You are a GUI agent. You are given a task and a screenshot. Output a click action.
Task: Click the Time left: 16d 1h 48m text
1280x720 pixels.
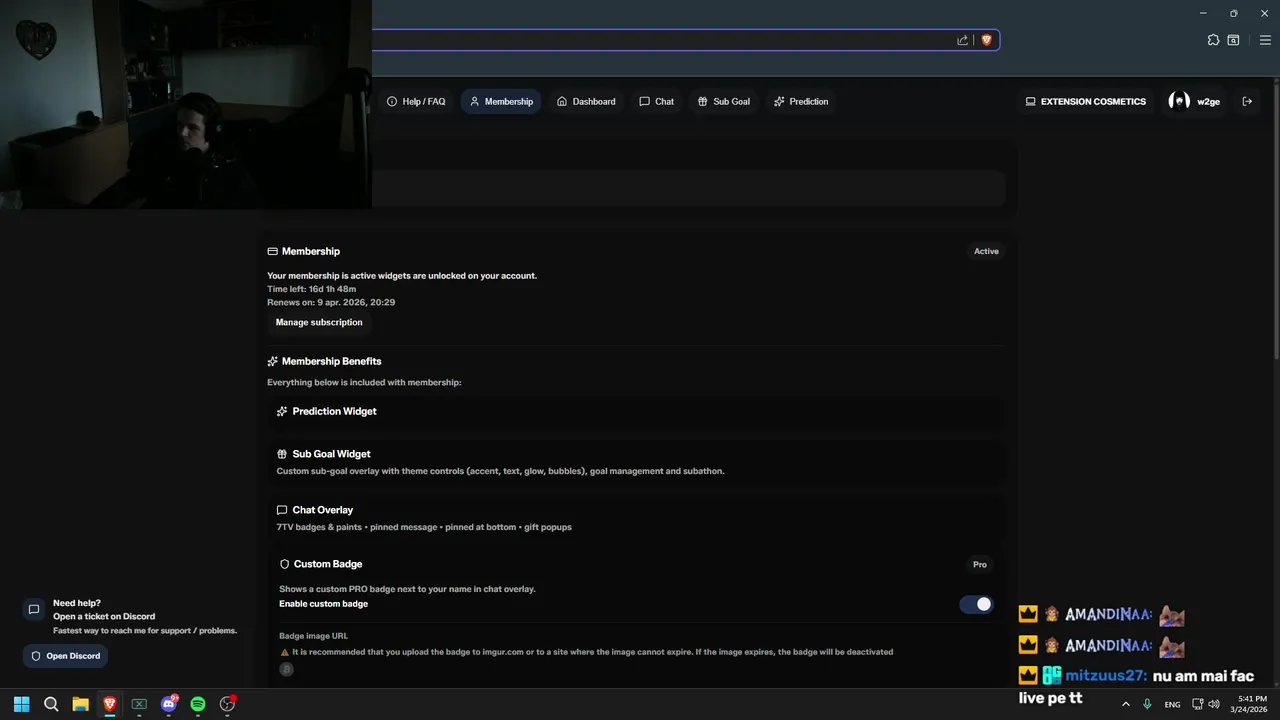tap(311, 289)
